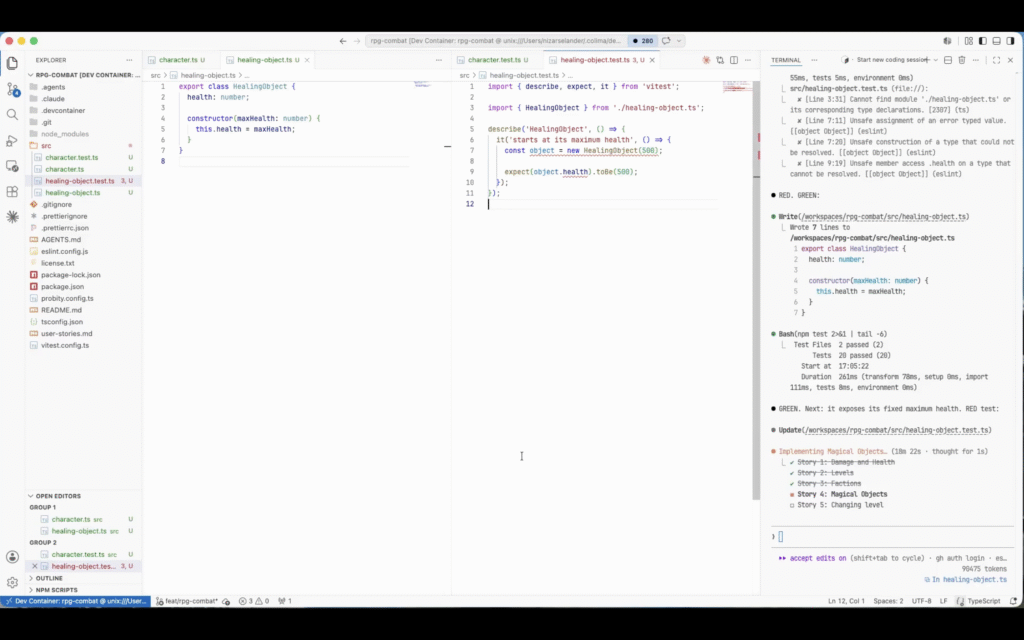Click the Copilot icon in title bar
Screen dimensions: 1024x640
pyautogui.click(x=948, y=40)
